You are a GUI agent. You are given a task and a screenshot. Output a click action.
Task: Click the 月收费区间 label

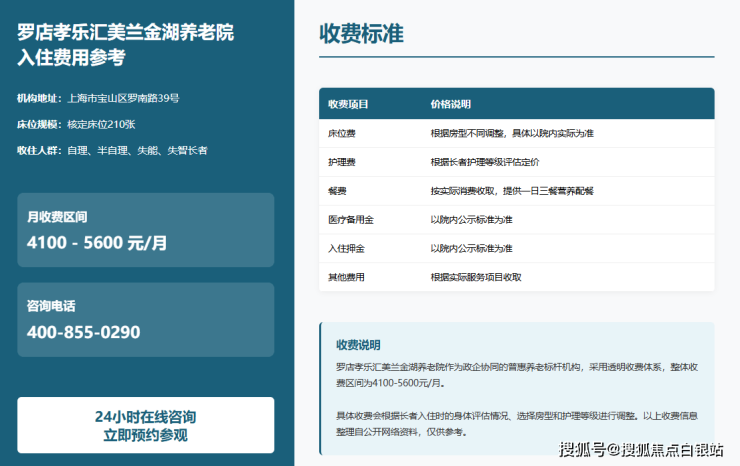(x=57, y=217)
